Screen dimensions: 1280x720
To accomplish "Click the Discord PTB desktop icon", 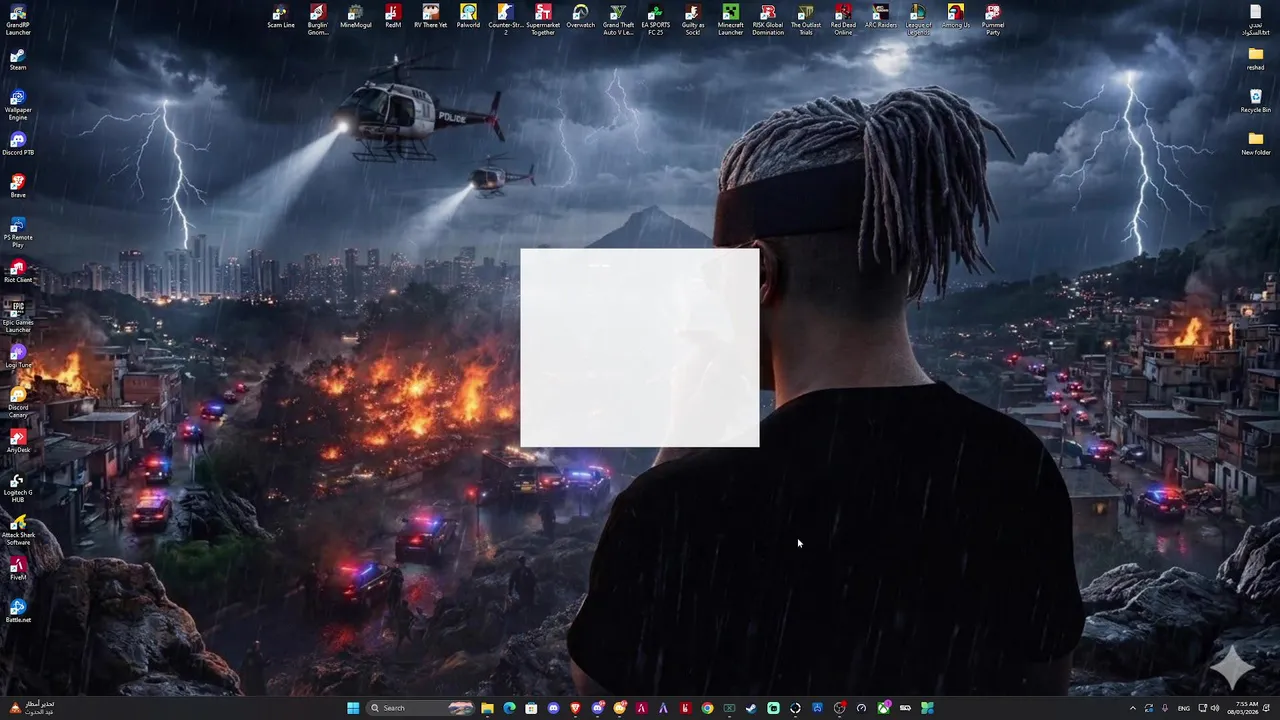I will (18, 144).
